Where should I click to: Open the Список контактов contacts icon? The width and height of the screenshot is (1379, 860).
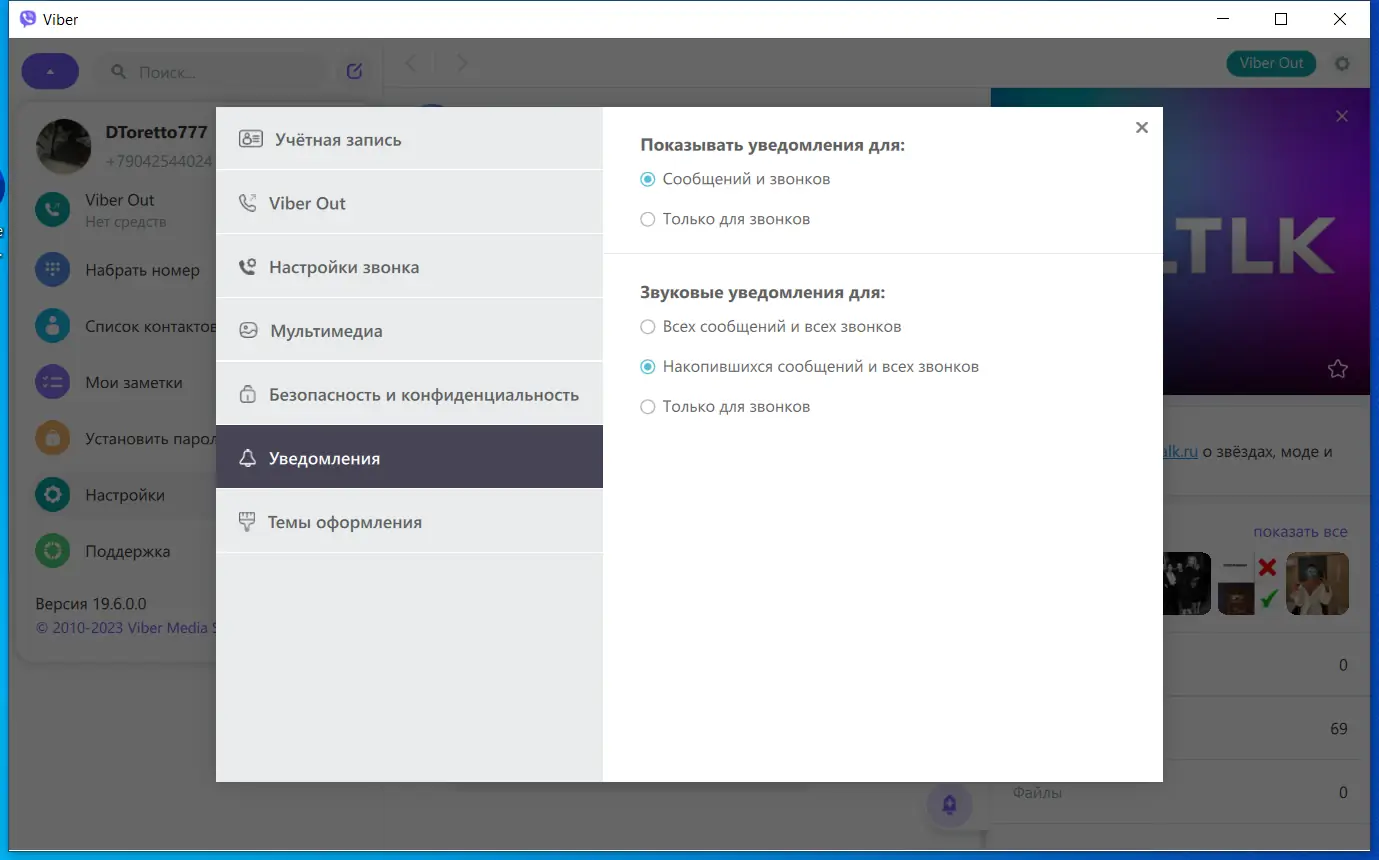tap(52, 325)
